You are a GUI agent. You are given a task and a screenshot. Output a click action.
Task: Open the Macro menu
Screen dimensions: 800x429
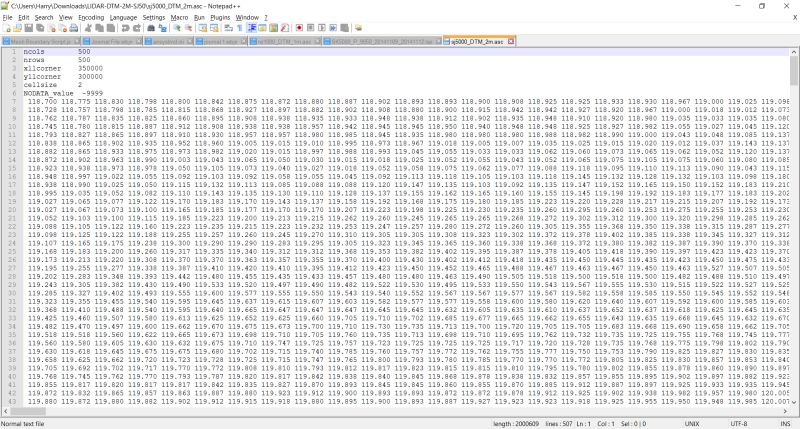(179, 17)
